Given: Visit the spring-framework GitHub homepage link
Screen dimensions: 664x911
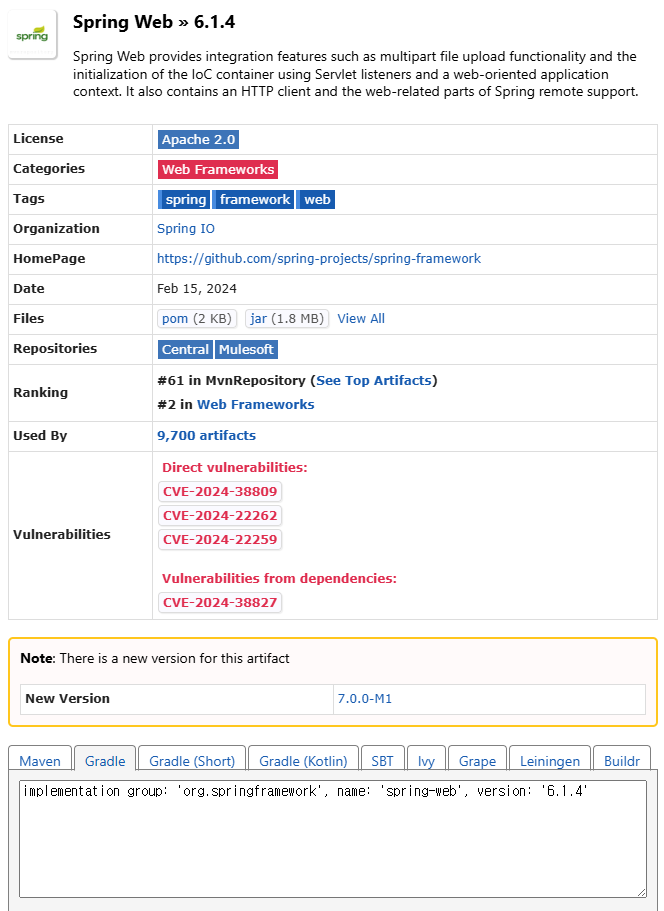Looking at the screenshot, I should pos(319,259).
